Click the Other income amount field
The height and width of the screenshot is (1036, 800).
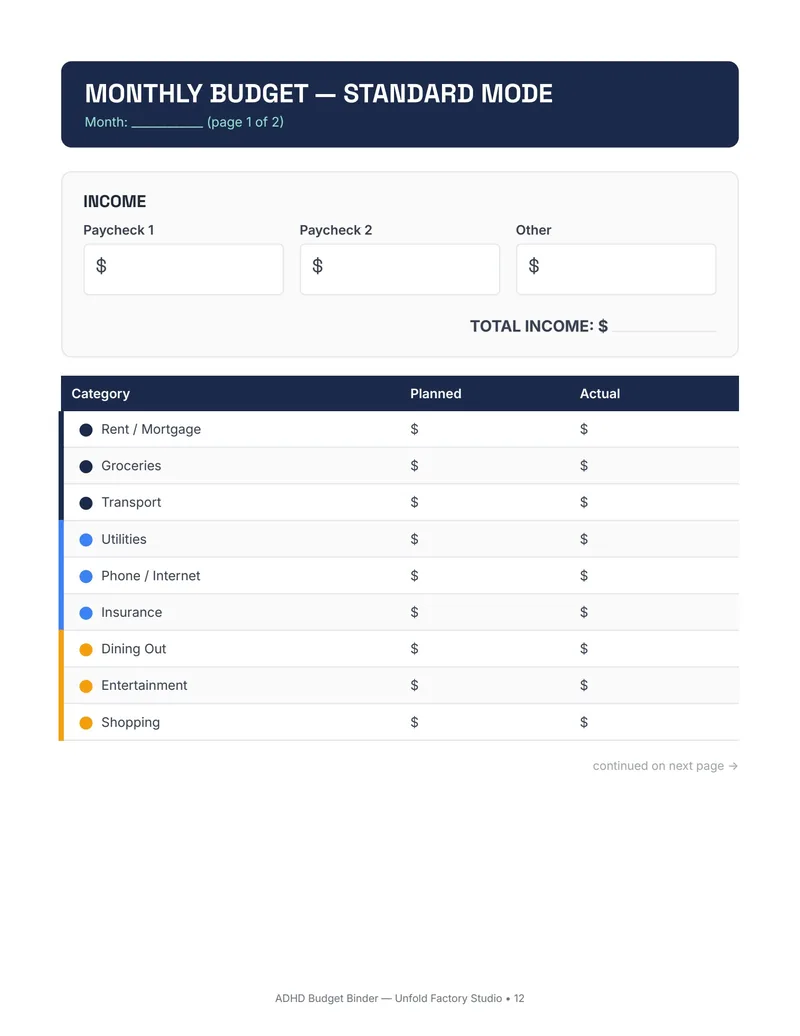click(x=616, y=269)
